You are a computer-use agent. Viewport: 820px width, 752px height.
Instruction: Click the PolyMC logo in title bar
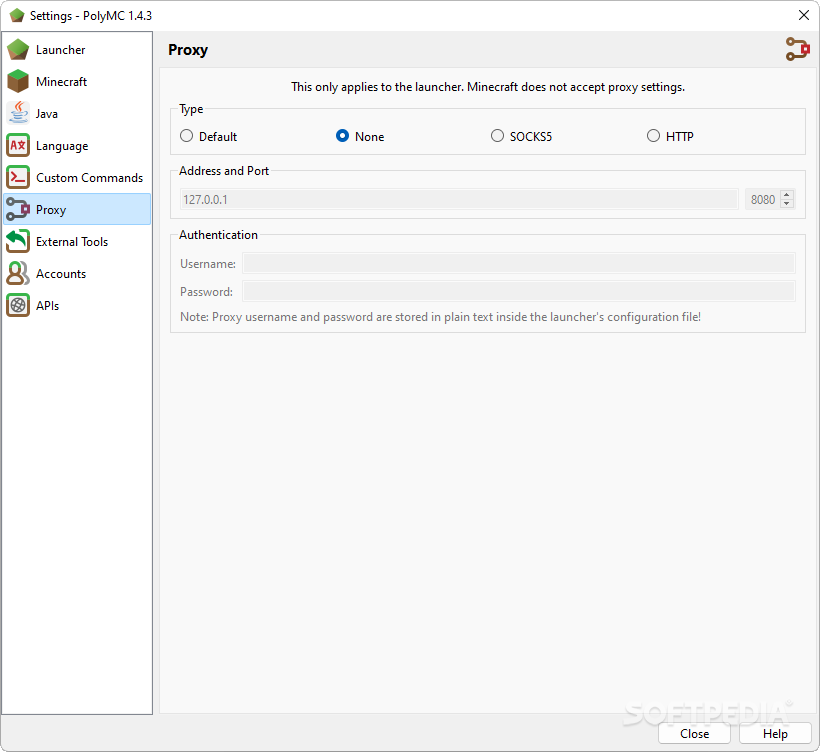click(x=16, y=15)
